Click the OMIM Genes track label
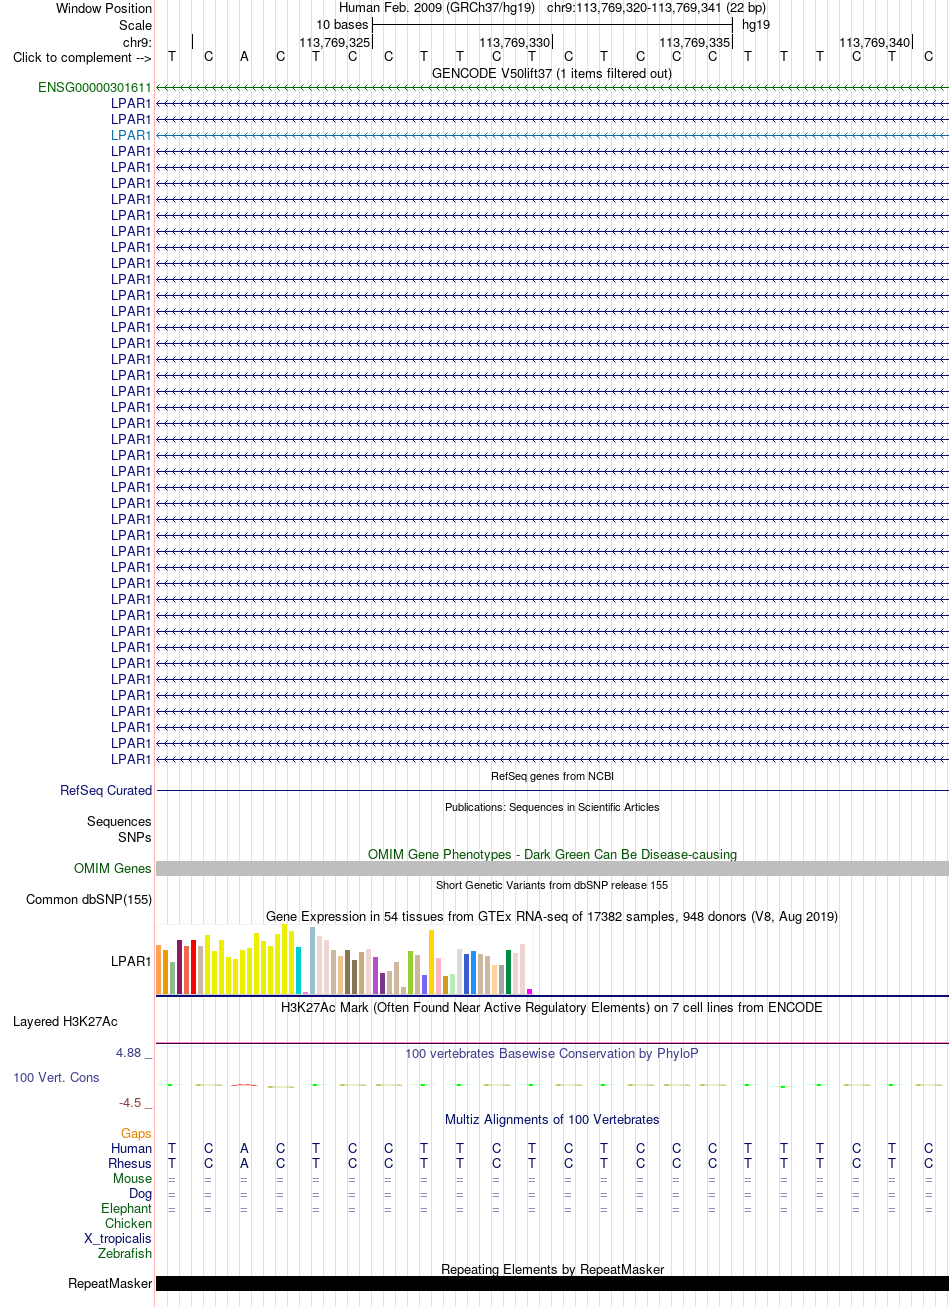The width and height of the screenshot is (950, 1307). point(113,868)
